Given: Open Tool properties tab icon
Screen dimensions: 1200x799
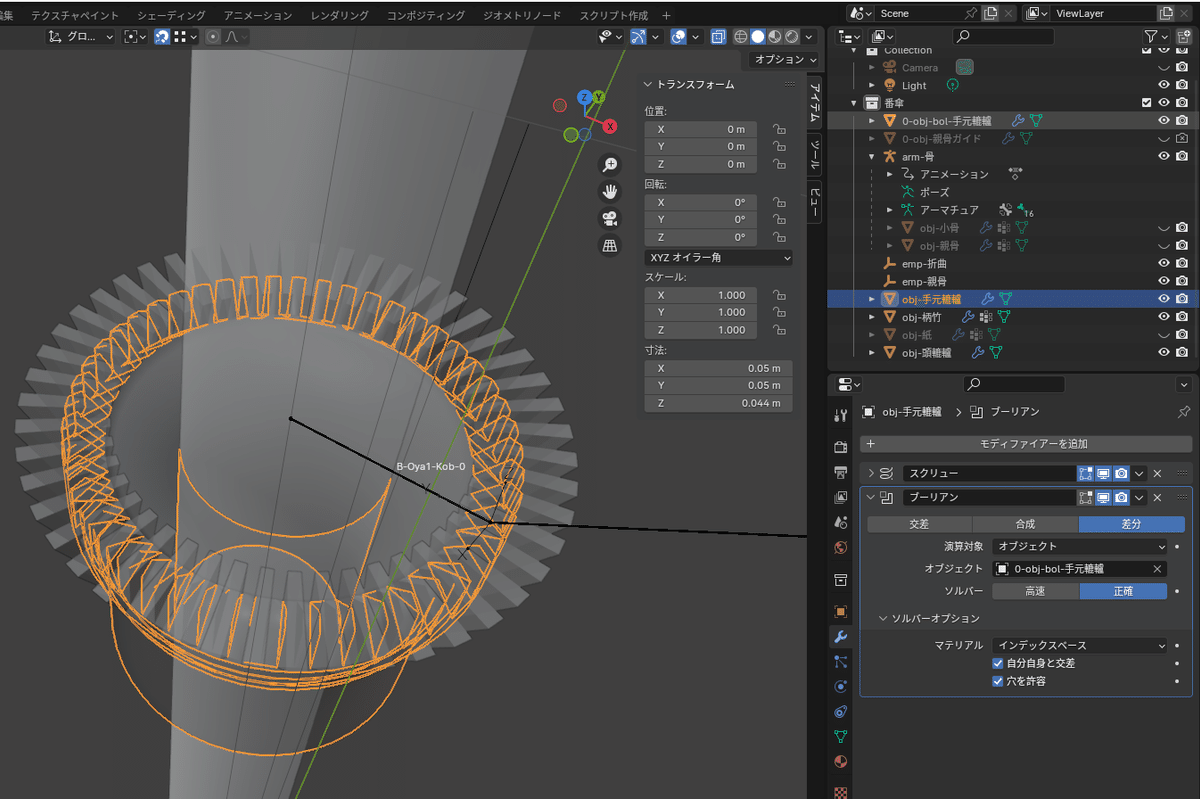Looking at the screenshot, I should 841,414.
